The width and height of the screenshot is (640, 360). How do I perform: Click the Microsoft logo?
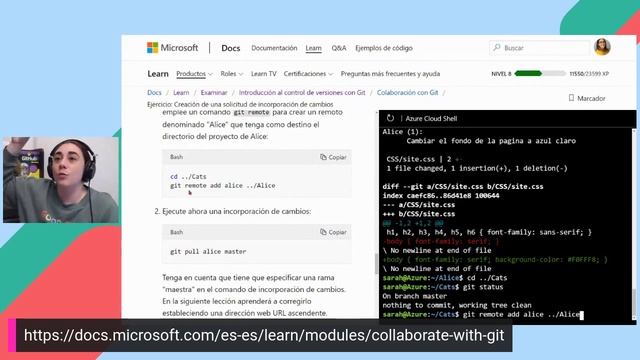pos(172,48)
